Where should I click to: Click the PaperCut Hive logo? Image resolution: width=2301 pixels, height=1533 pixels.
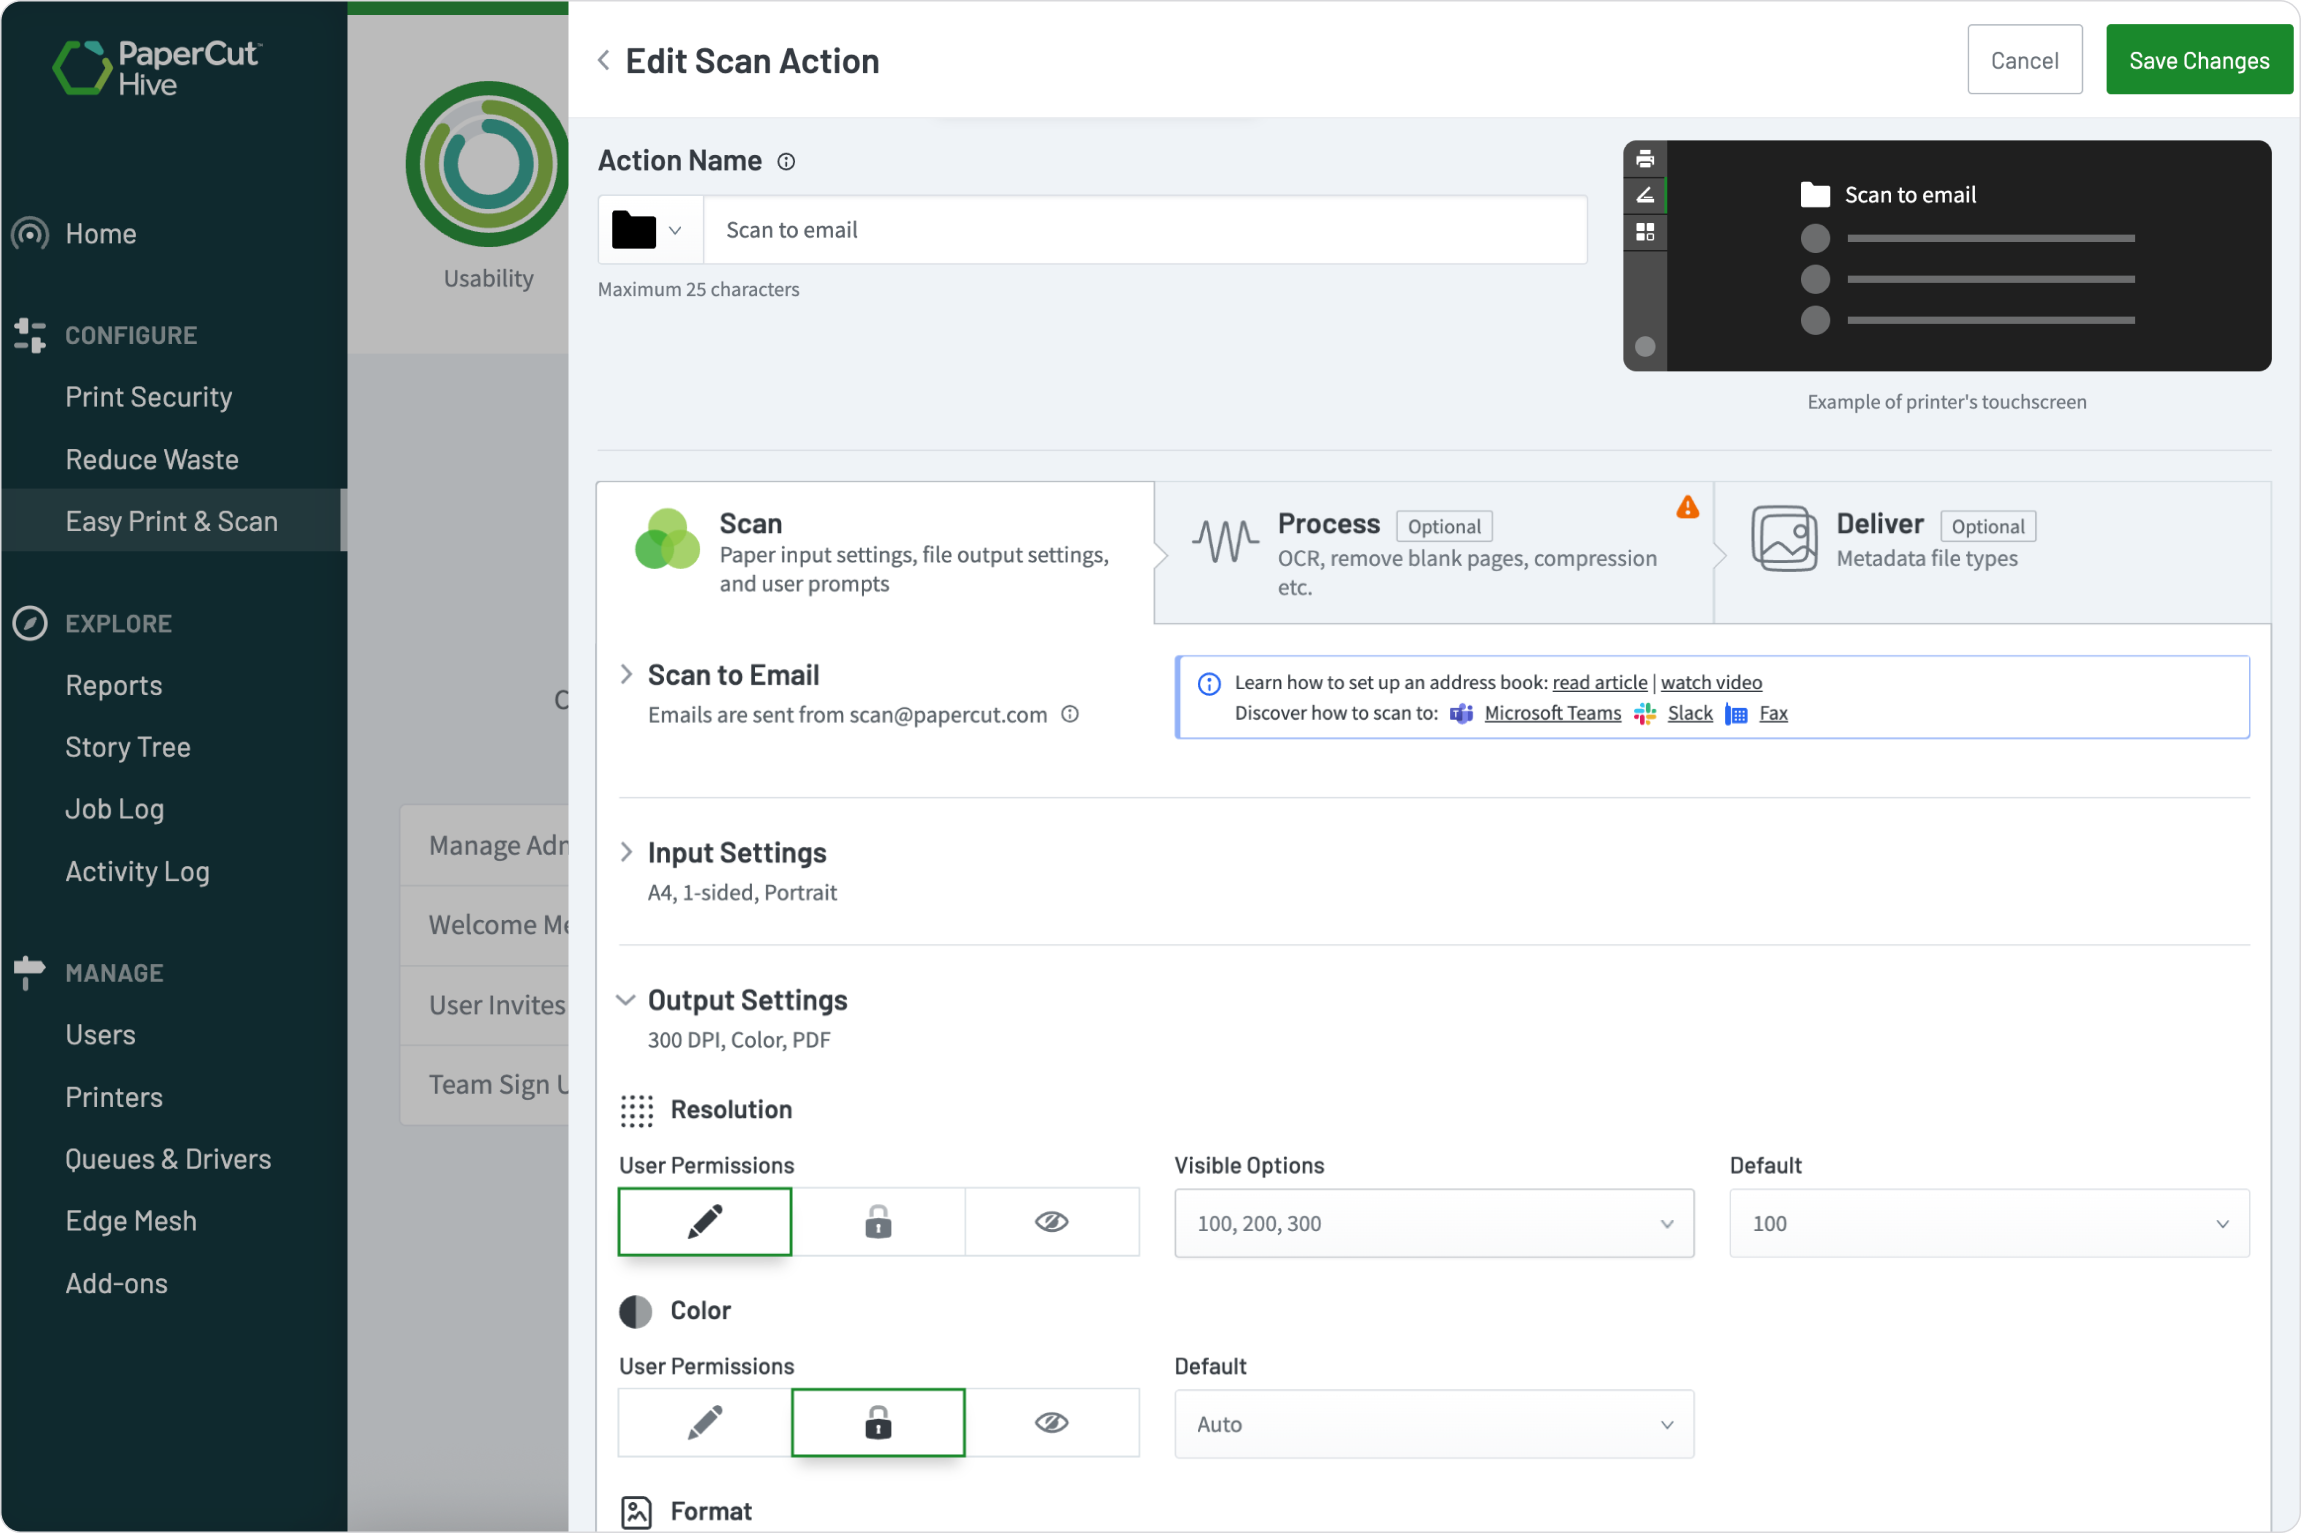tap(156, 66)
